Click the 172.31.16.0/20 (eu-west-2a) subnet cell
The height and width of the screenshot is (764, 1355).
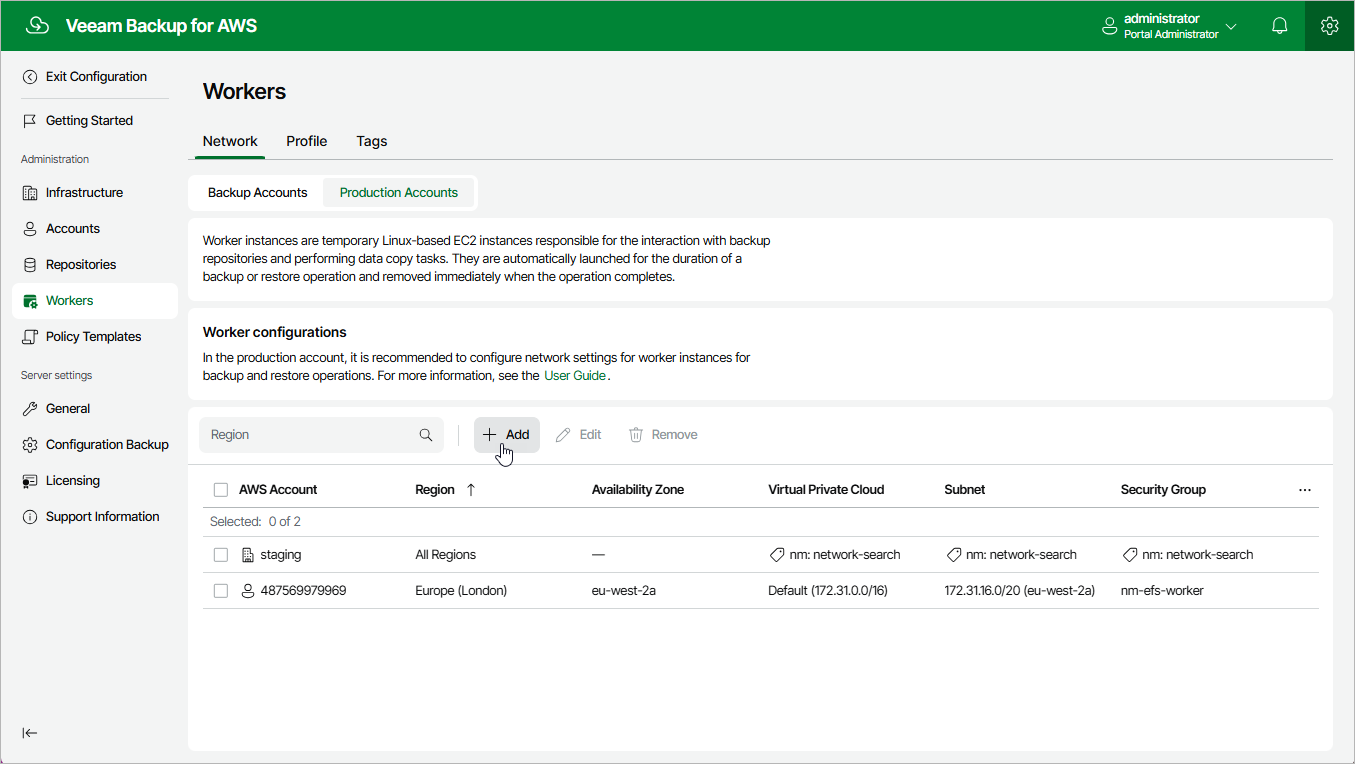pos(1020,591)
